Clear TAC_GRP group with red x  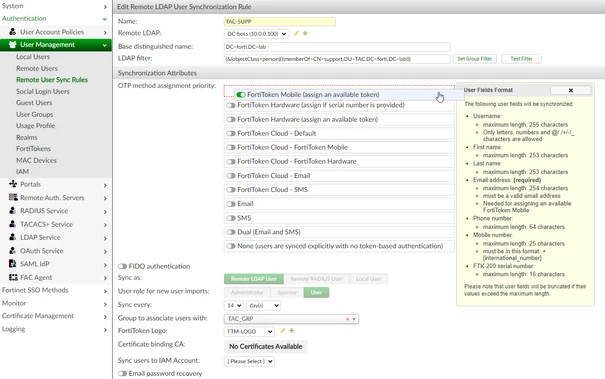tap(347, 319)
